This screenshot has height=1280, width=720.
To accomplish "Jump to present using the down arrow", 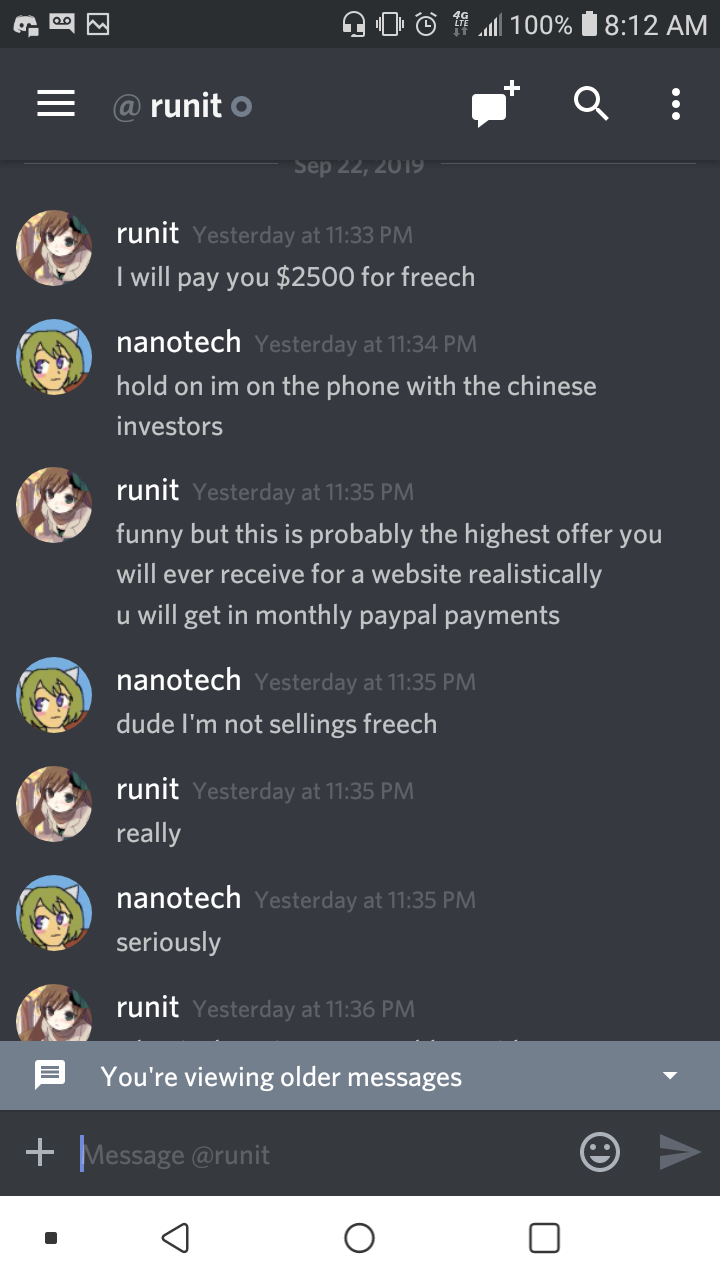I will pyautogui.click(x=670, y=1076).
